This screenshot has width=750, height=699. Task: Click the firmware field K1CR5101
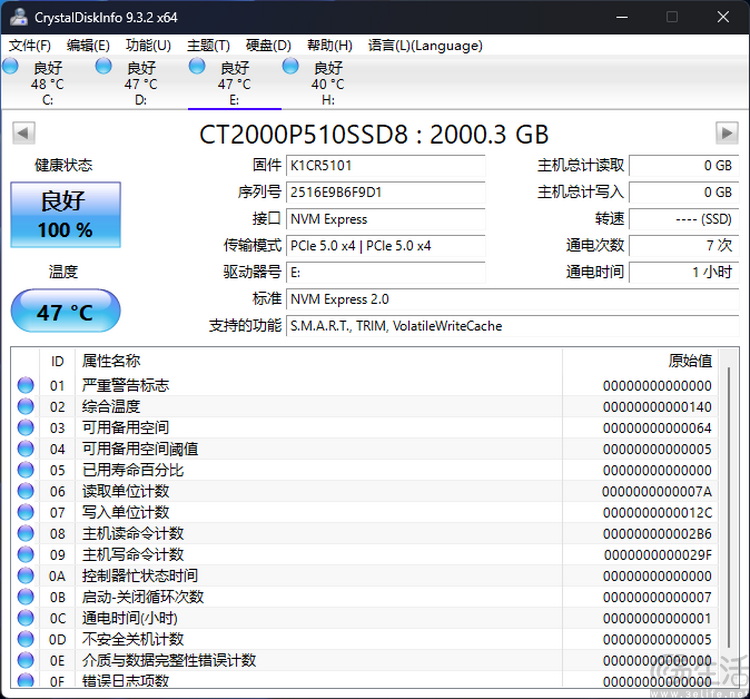pos(386,166)
